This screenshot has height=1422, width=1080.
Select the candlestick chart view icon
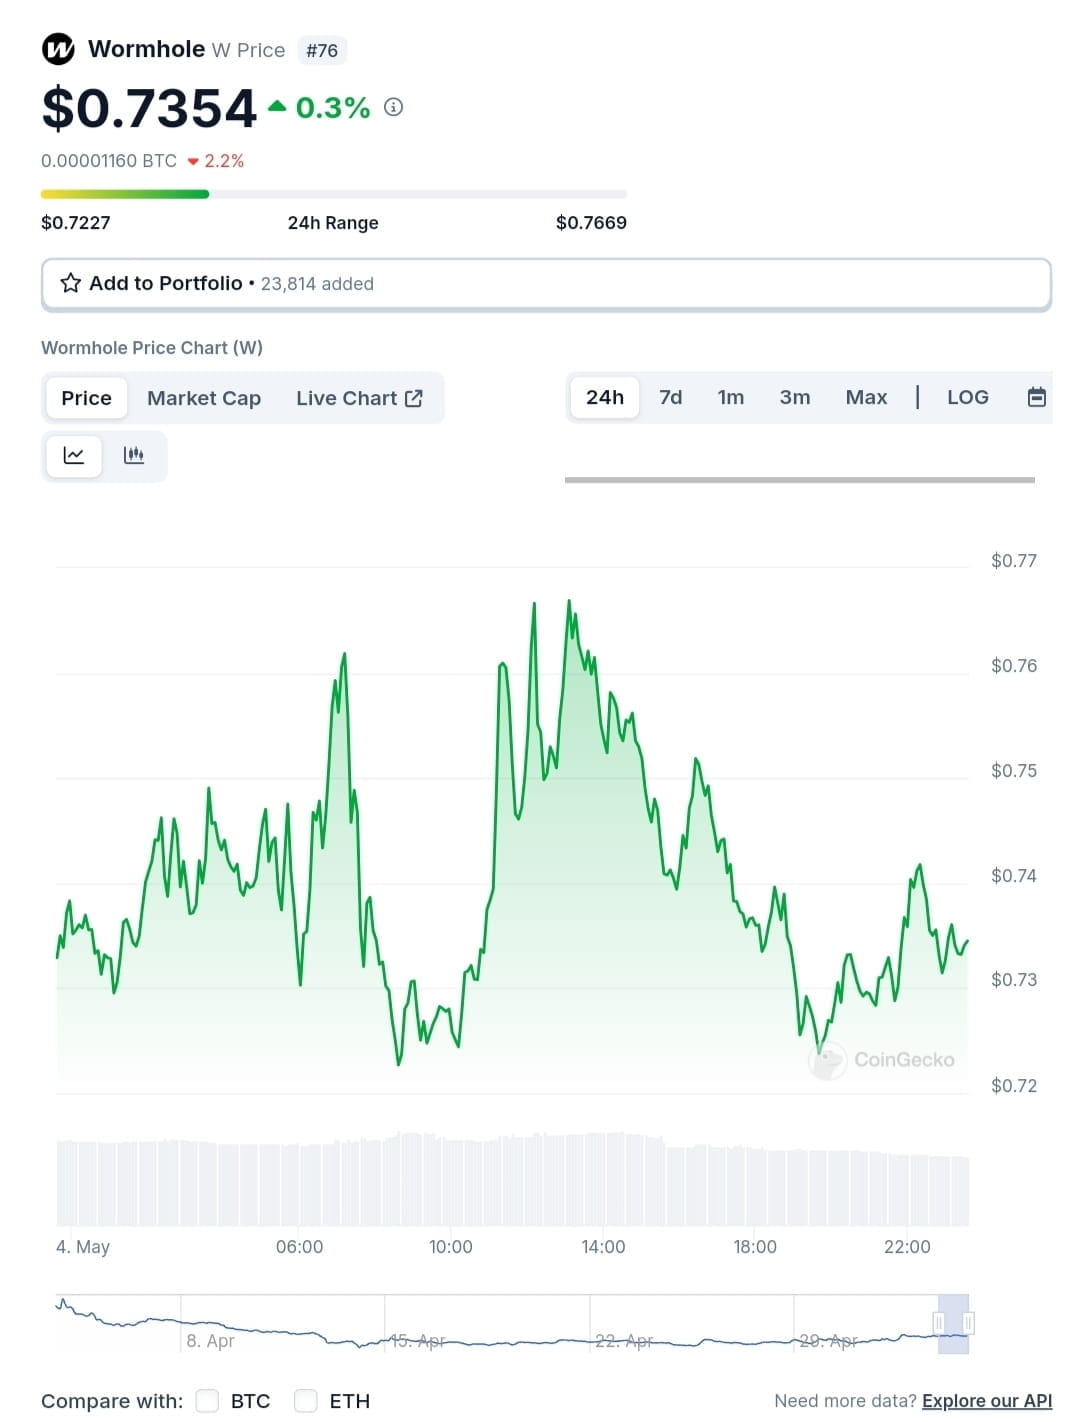pos(133,455)
